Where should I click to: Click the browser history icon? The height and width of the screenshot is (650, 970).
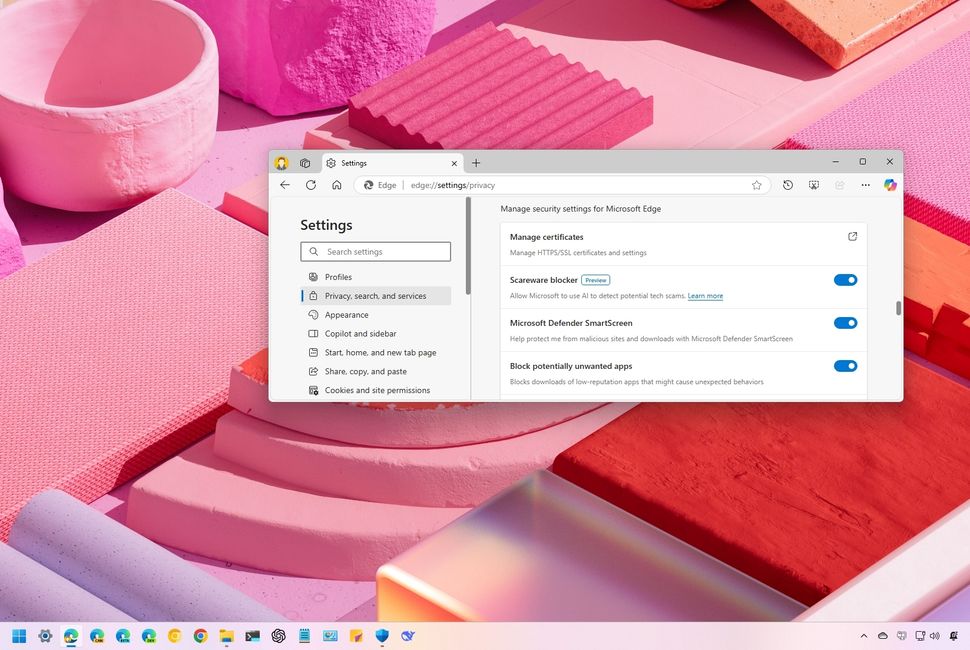pos(787,185)
